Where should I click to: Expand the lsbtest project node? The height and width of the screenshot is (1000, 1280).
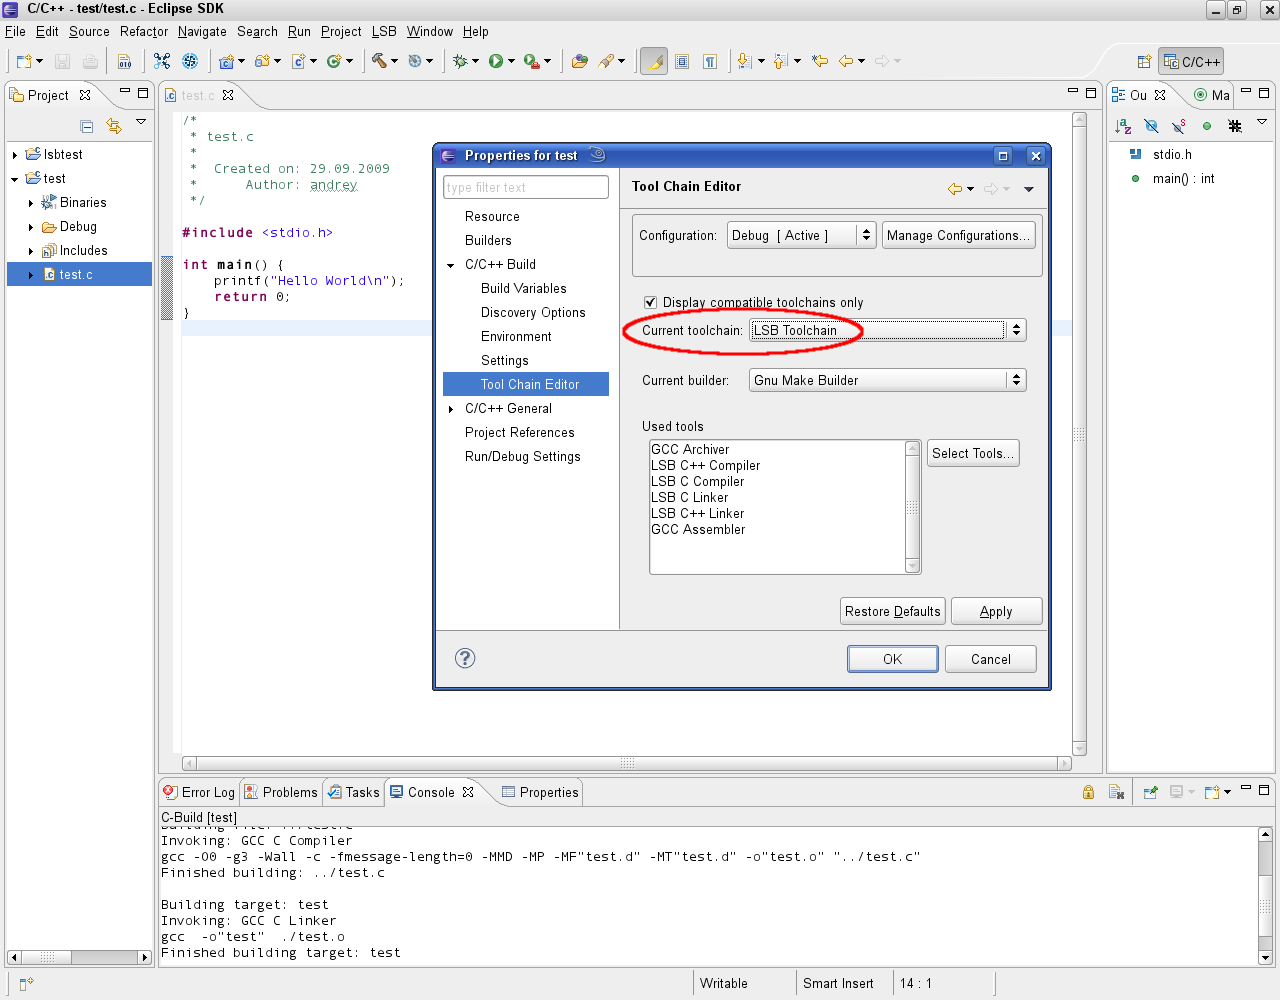point(15,155)
